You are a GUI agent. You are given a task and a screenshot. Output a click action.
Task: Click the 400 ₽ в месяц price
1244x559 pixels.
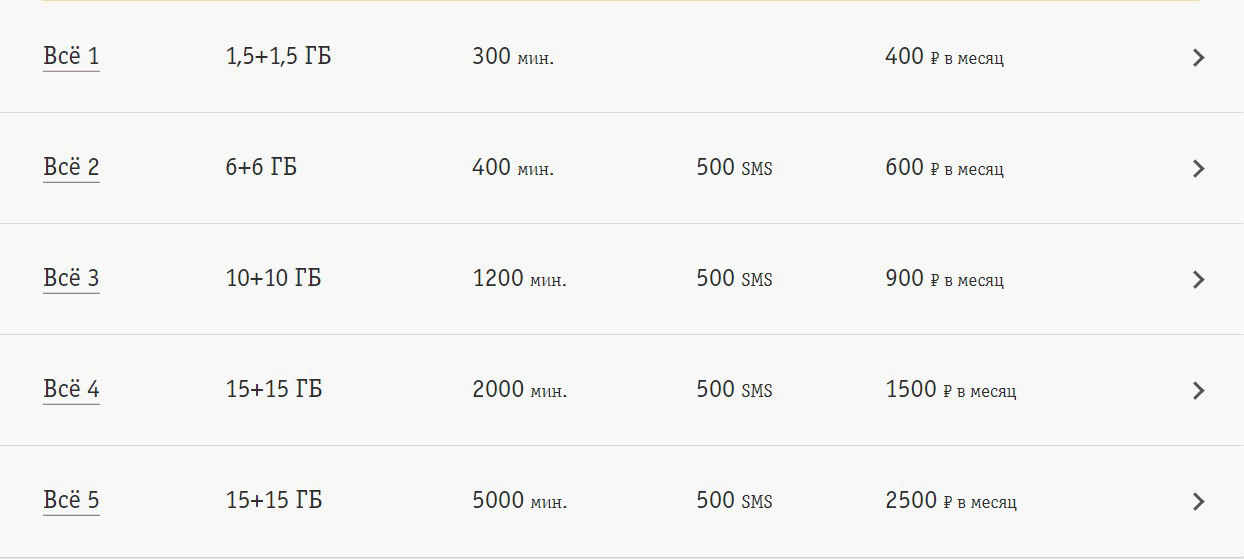[944, 57]
